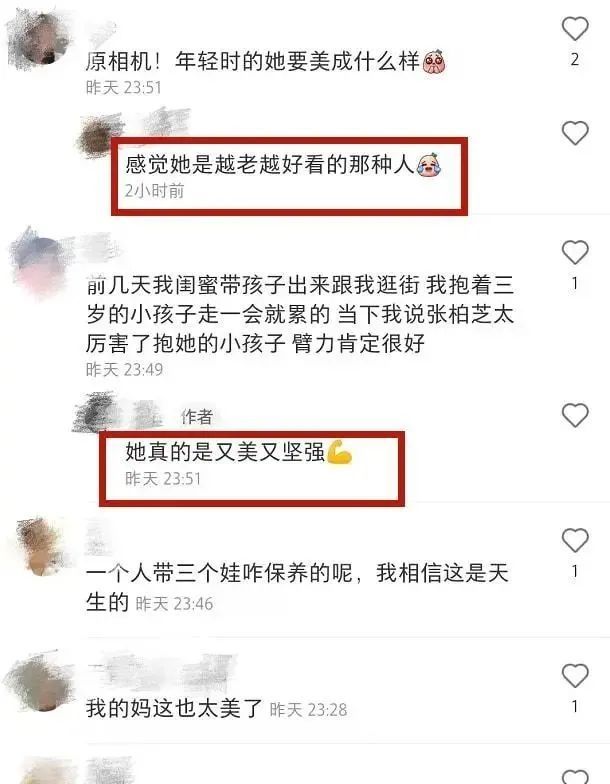This screenshot has height=784, width=610.
Task: Like the comment about 闺蜜带孩子逛街
Action: click(x=575, y=252)
